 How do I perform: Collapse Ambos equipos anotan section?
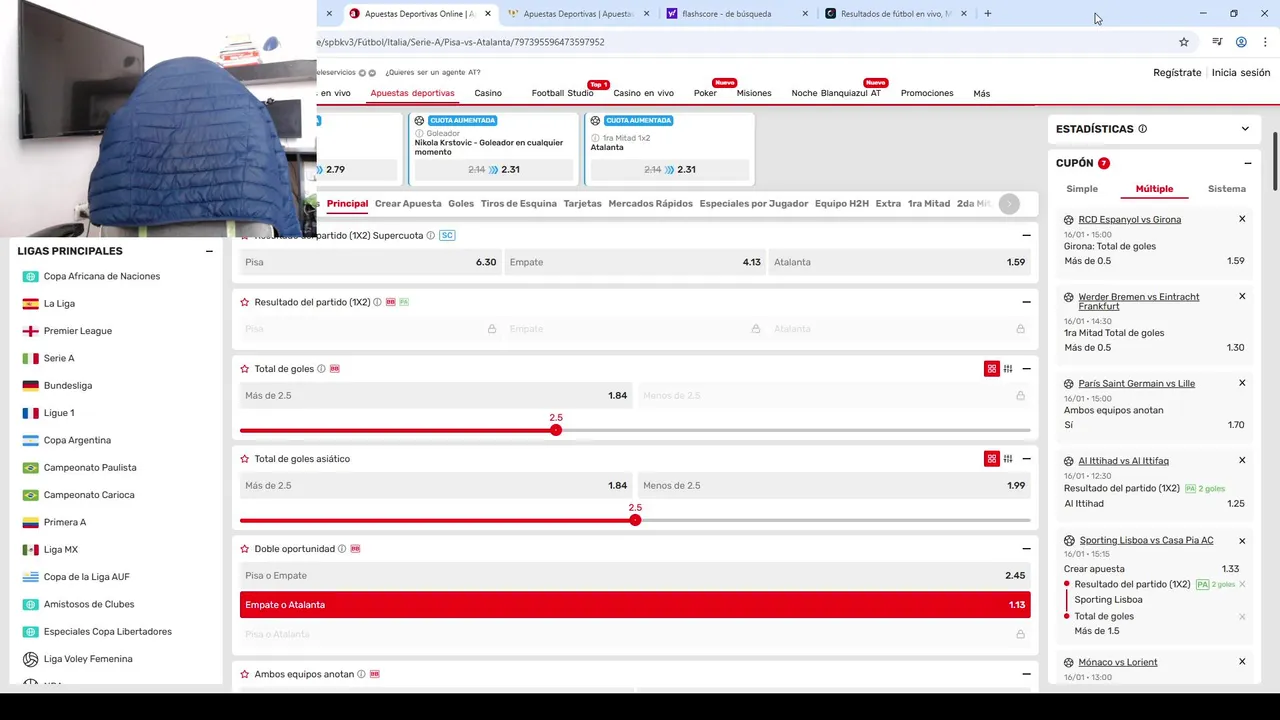click(x=1026, y=674)
